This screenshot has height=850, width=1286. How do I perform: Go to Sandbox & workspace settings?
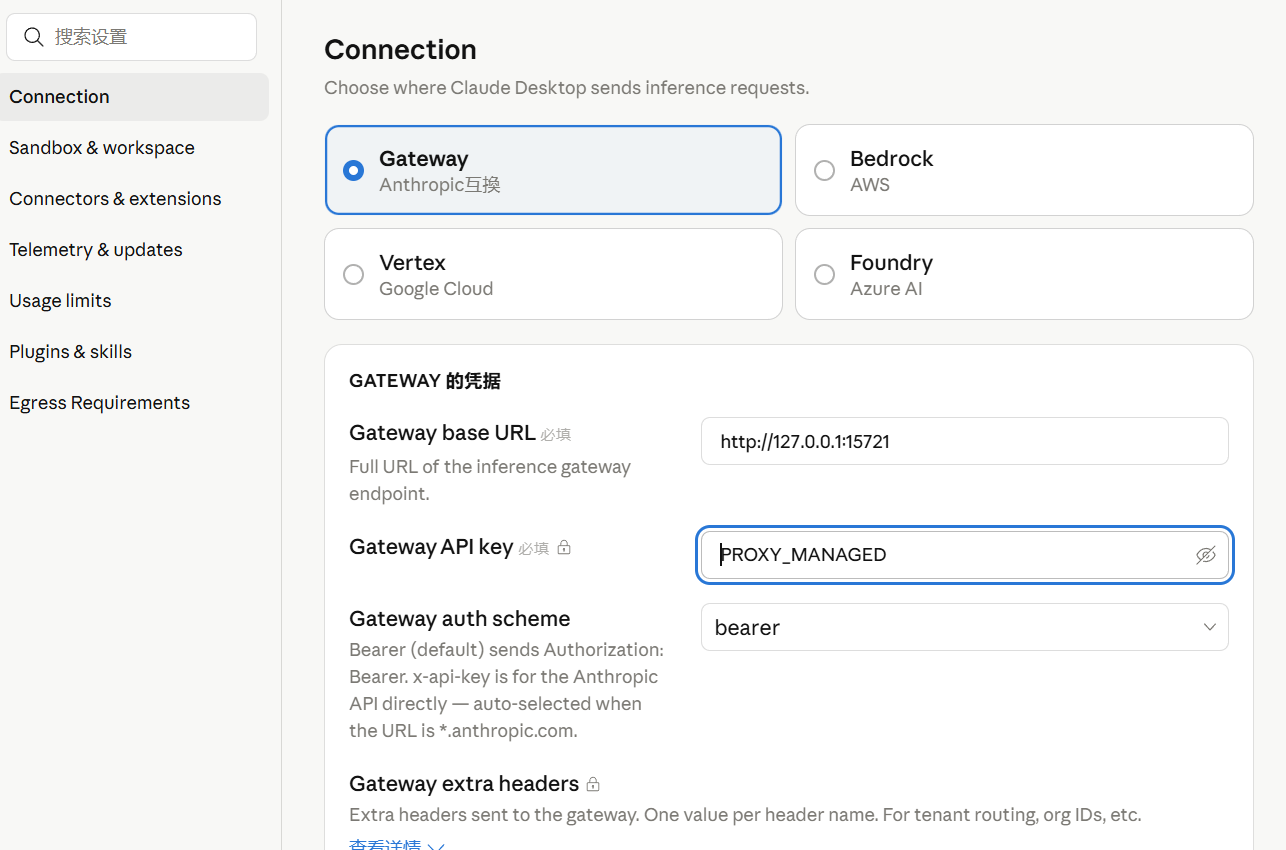pyautogui.click(x=135, y=148)
